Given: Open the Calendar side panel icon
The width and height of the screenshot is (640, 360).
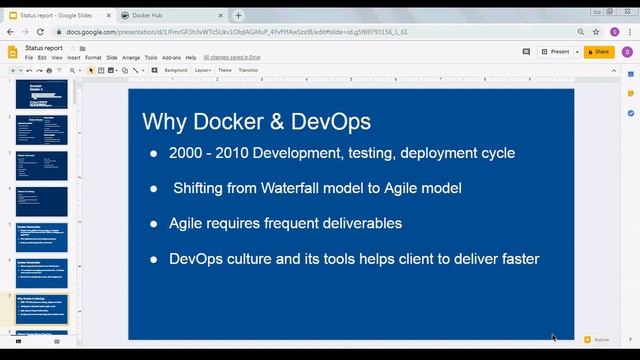Looking at the screenshot, I should [631, 74].
